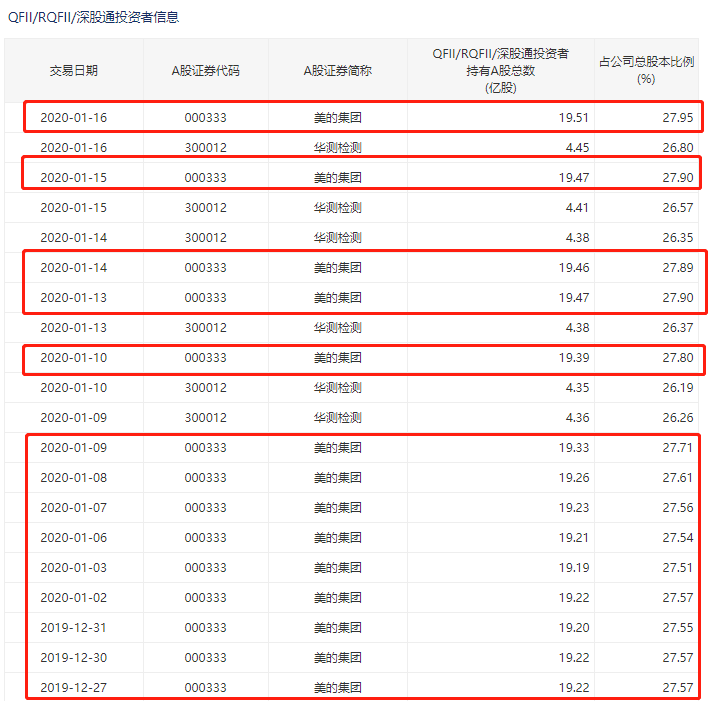
Task: Click percentage value 27.54
Action: pyautogui.click(x=677, y=538)
